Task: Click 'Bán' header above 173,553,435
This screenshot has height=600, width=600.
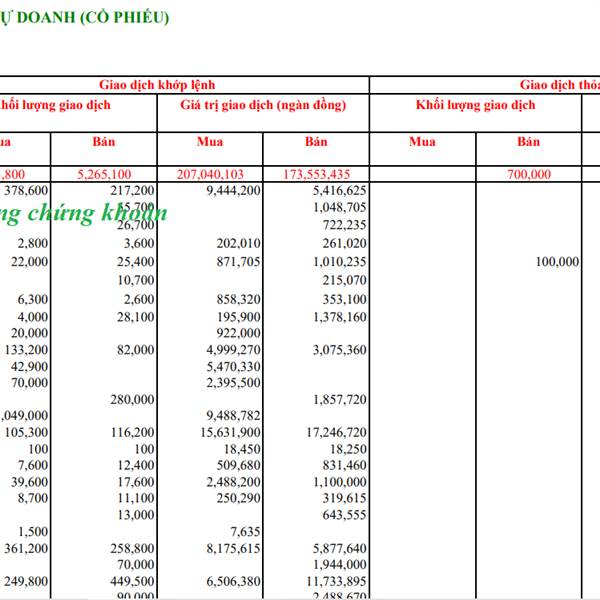Action: pyautogui.click(x=316, y=142)
